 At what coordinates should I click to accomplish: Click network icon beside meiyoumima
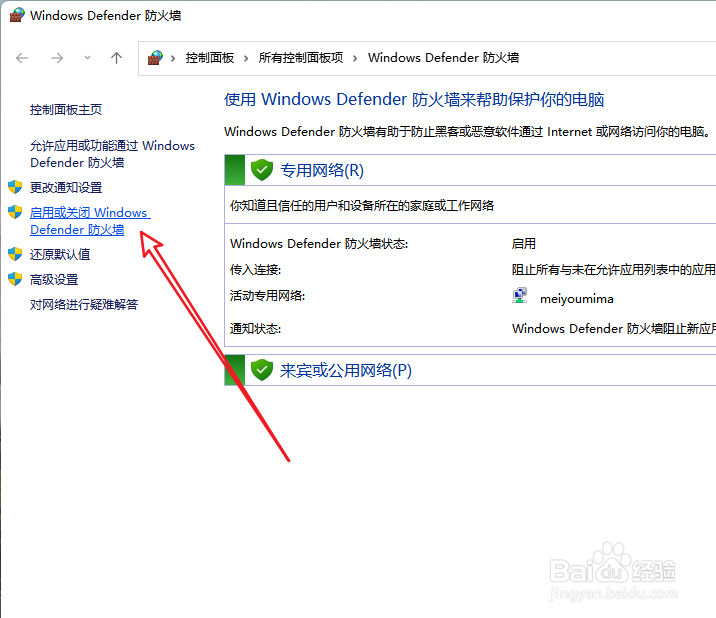[x=520, y=296]
